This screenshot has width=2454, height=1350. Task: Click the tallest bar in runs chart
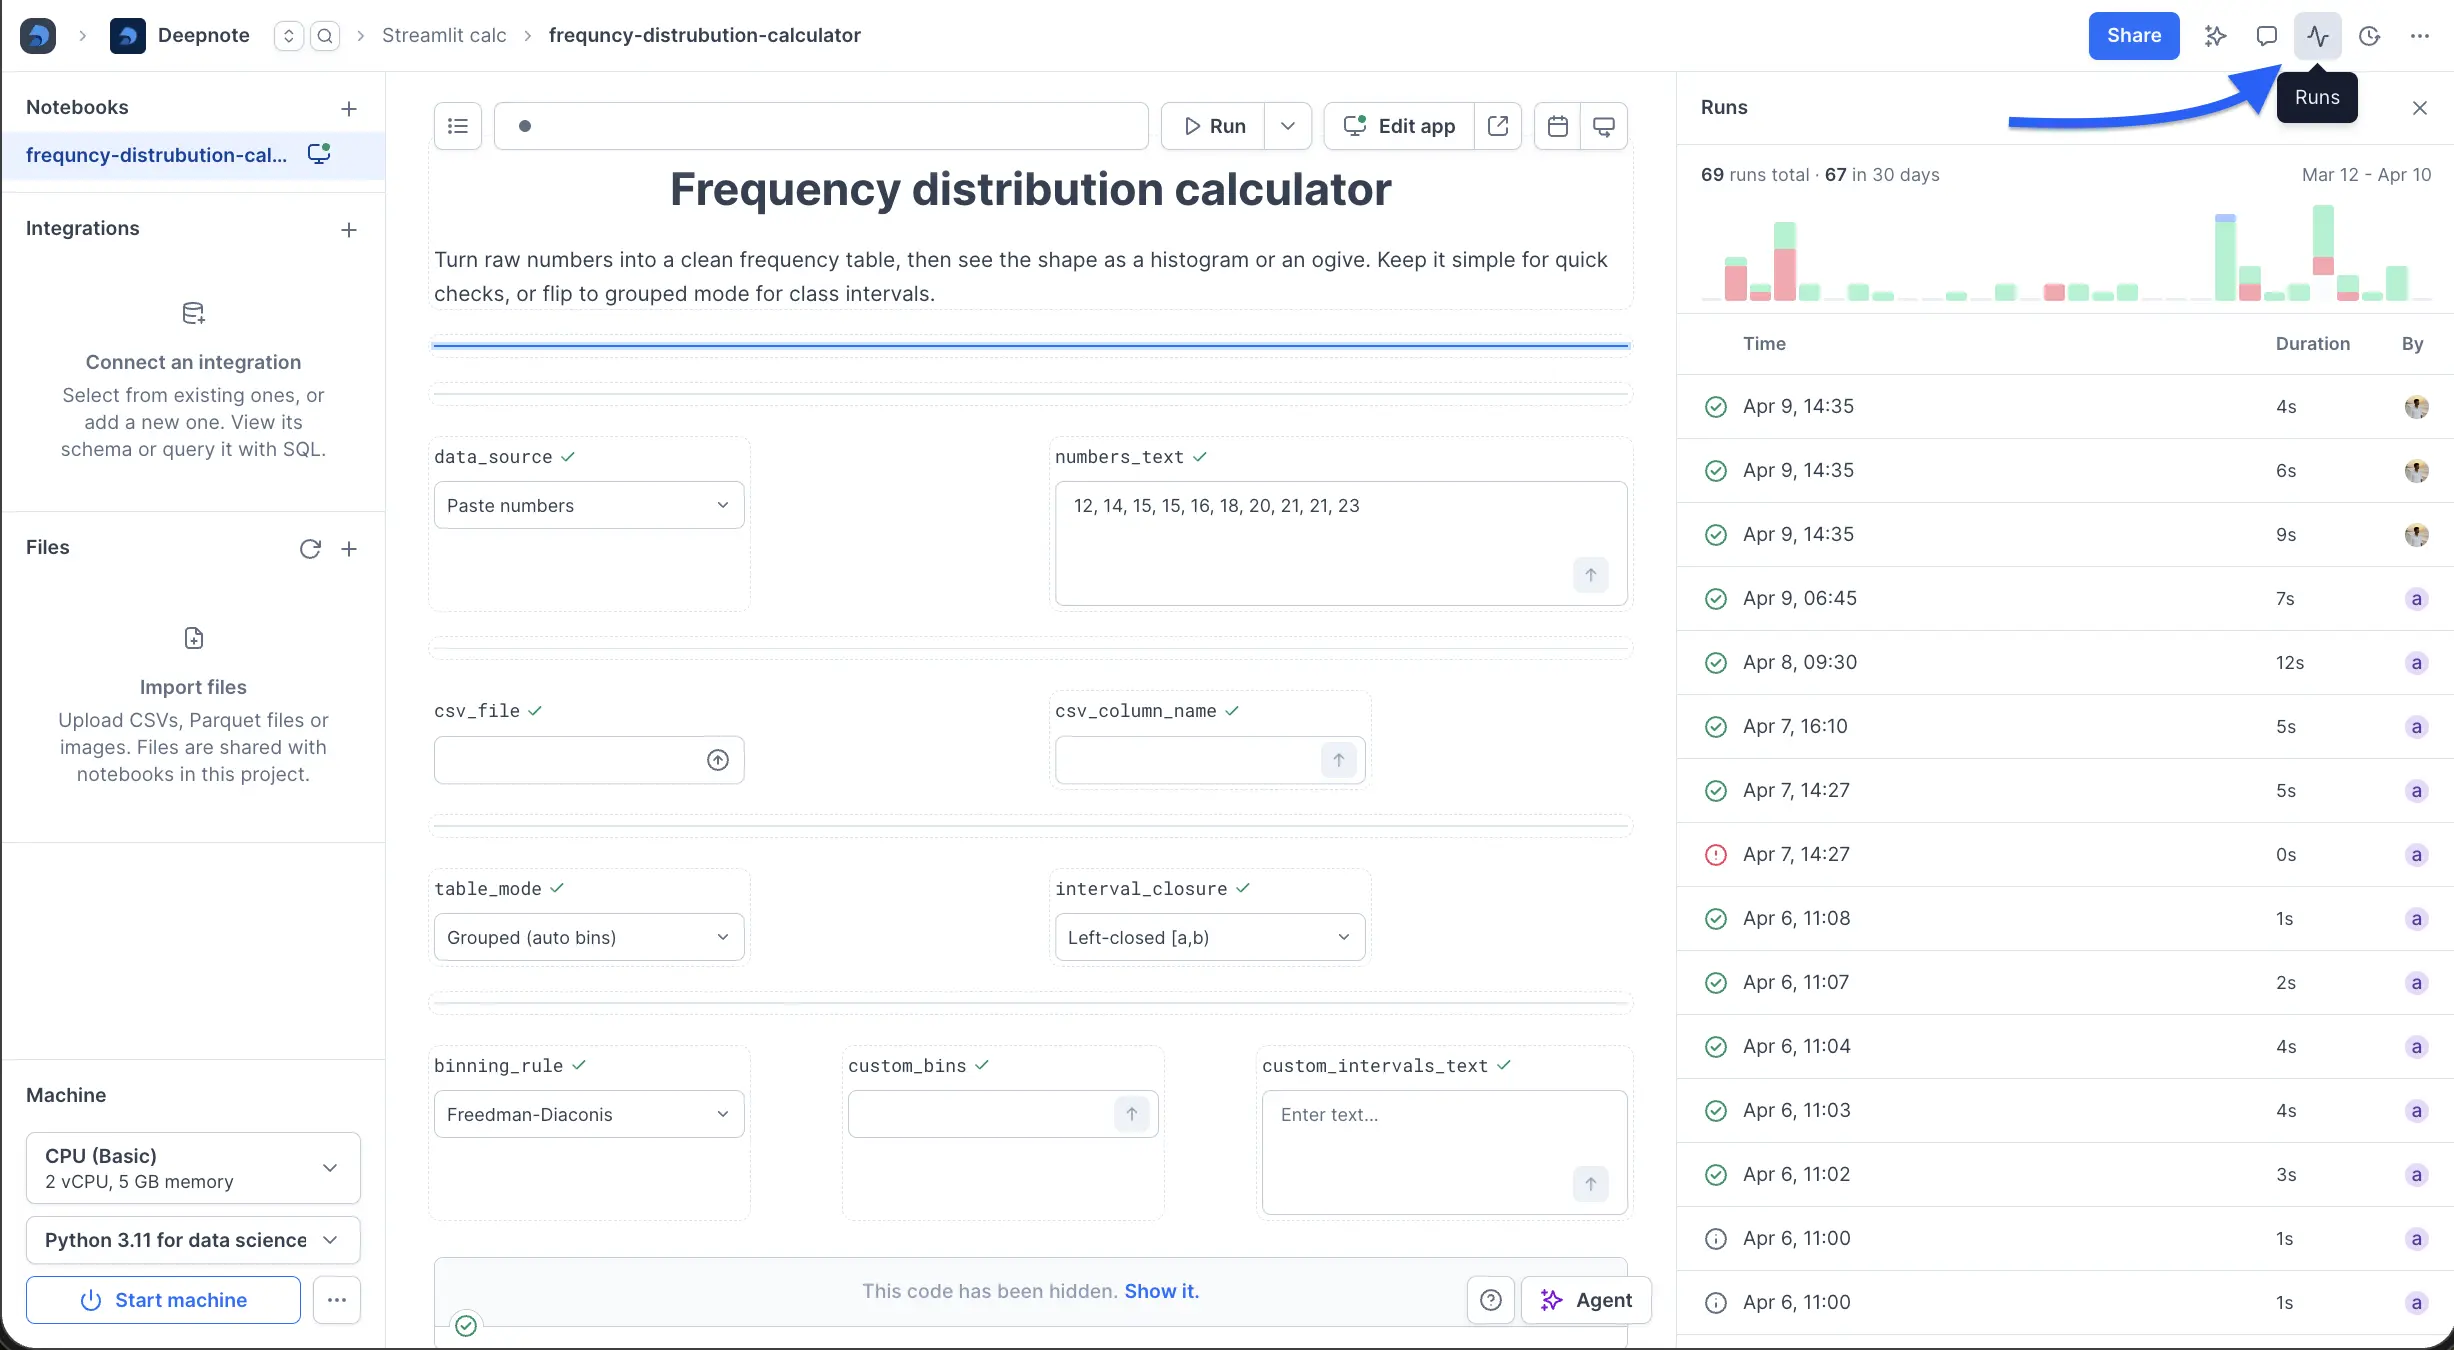point(2323,253)
